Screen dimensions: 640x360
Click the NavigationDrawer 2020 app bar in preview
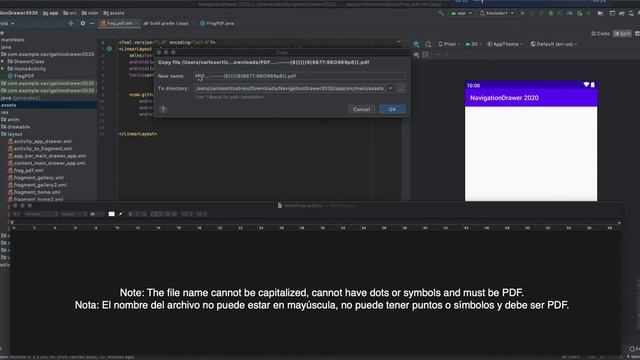531,98
